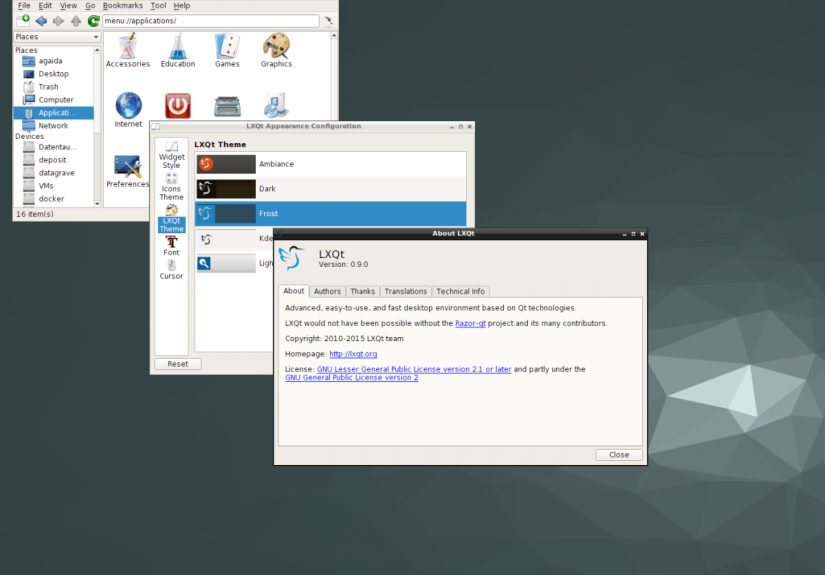Select Cursor in appearance sidebar
This screenshot has width=825, height=575.
click(172, 270)
